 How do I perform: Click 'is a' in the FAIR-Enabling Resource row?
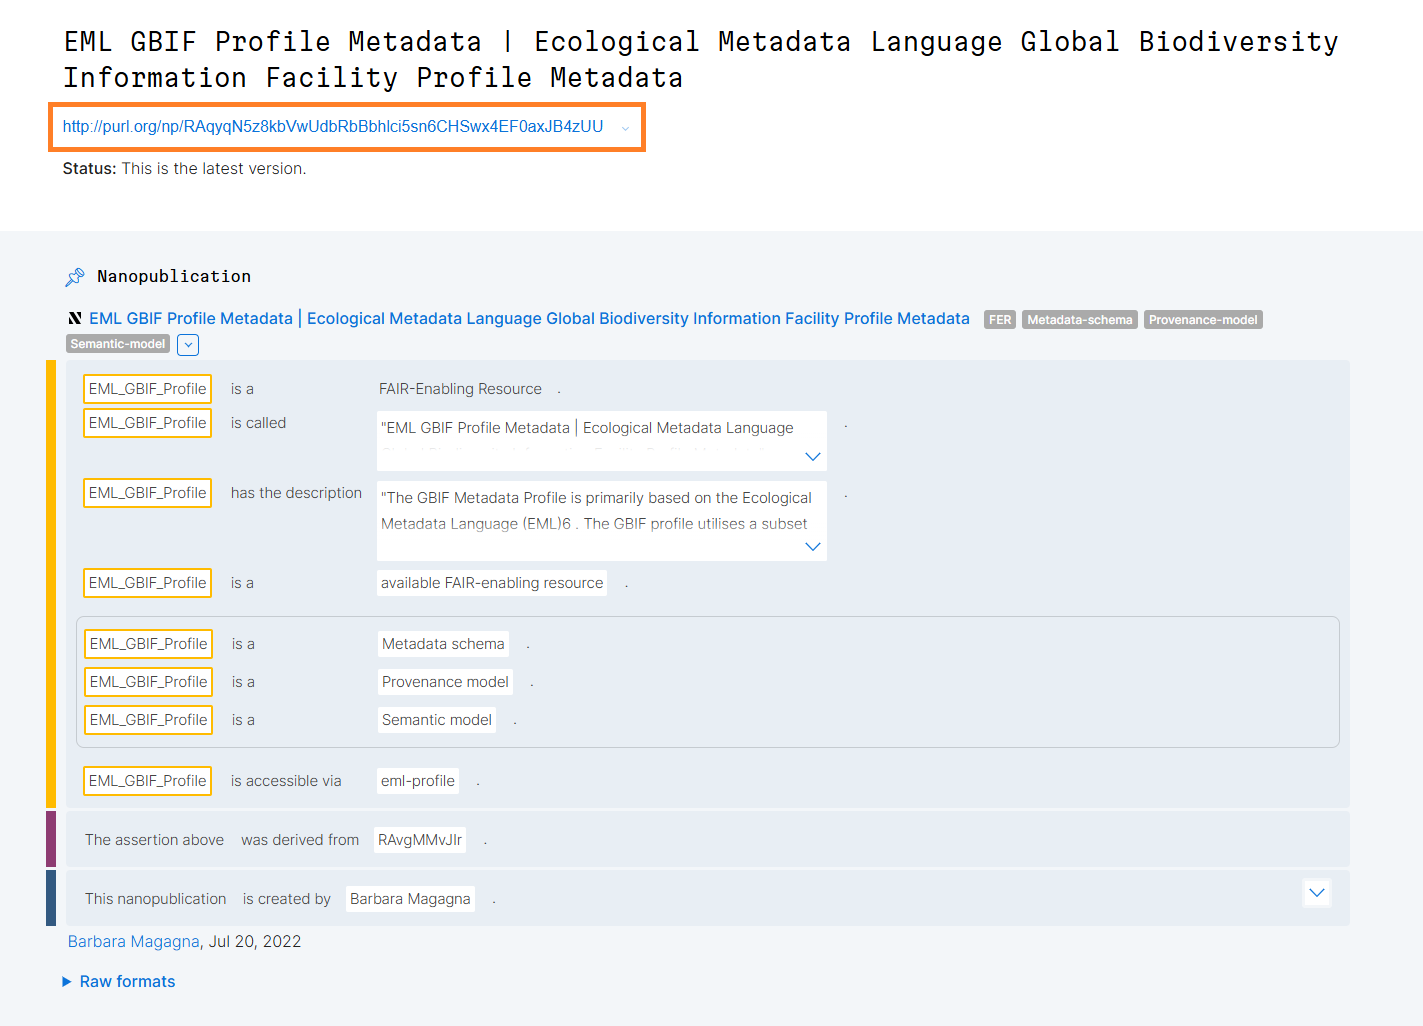(242, 389)
